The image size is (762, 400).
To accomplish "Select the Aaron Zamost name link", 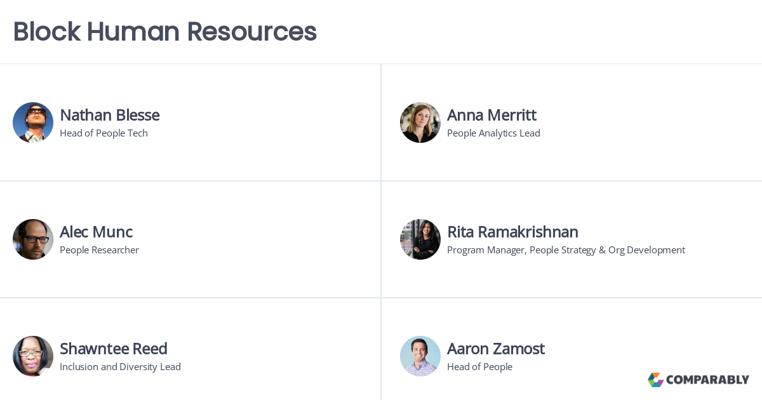I will pyautogui.click(x=496, y=348).
